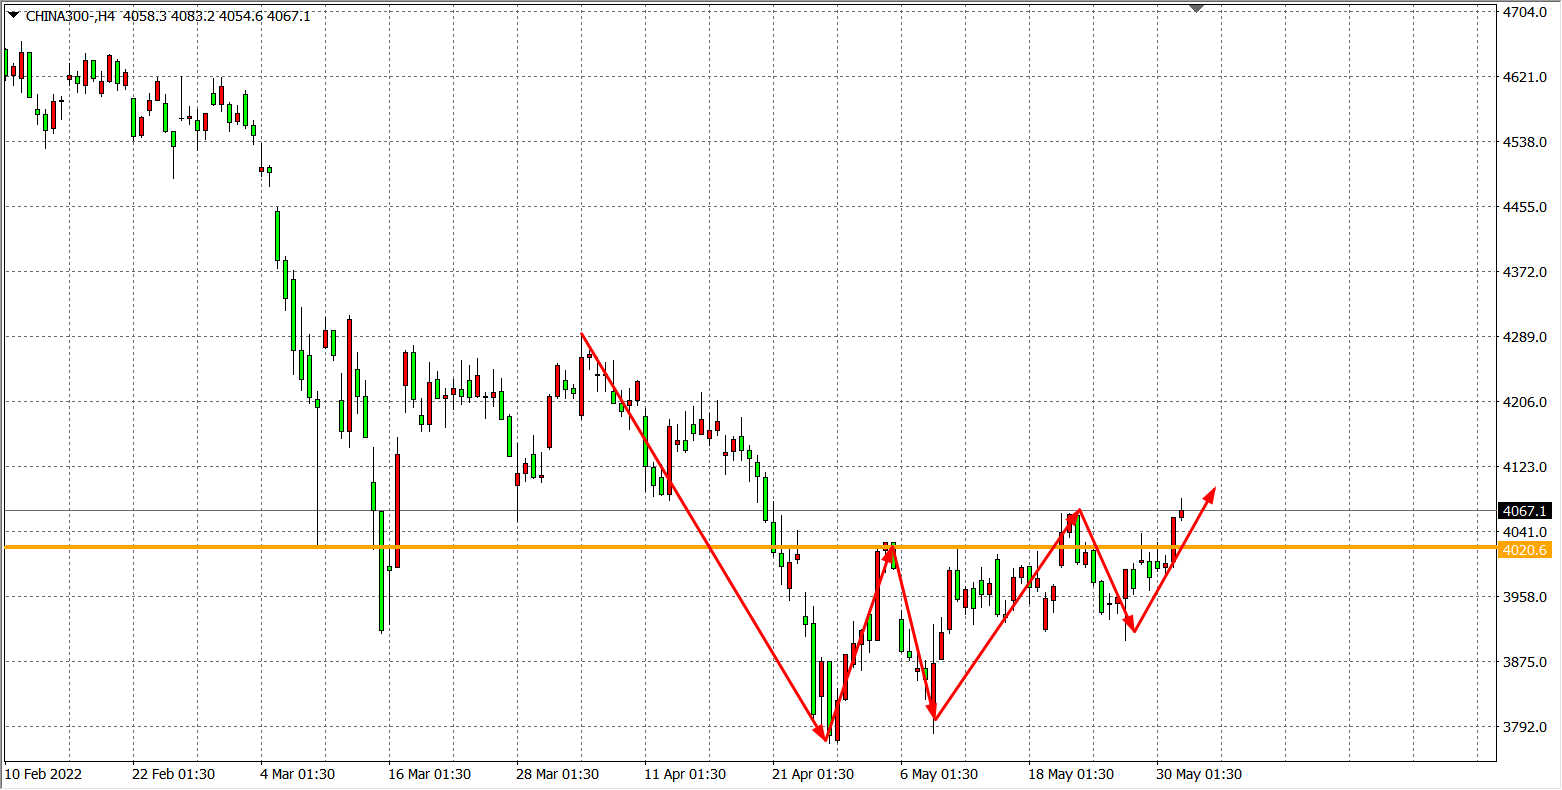Open the chart menu triangle beside CHINA300
This screenshot has height=790, width=1562.
point(12,16)
